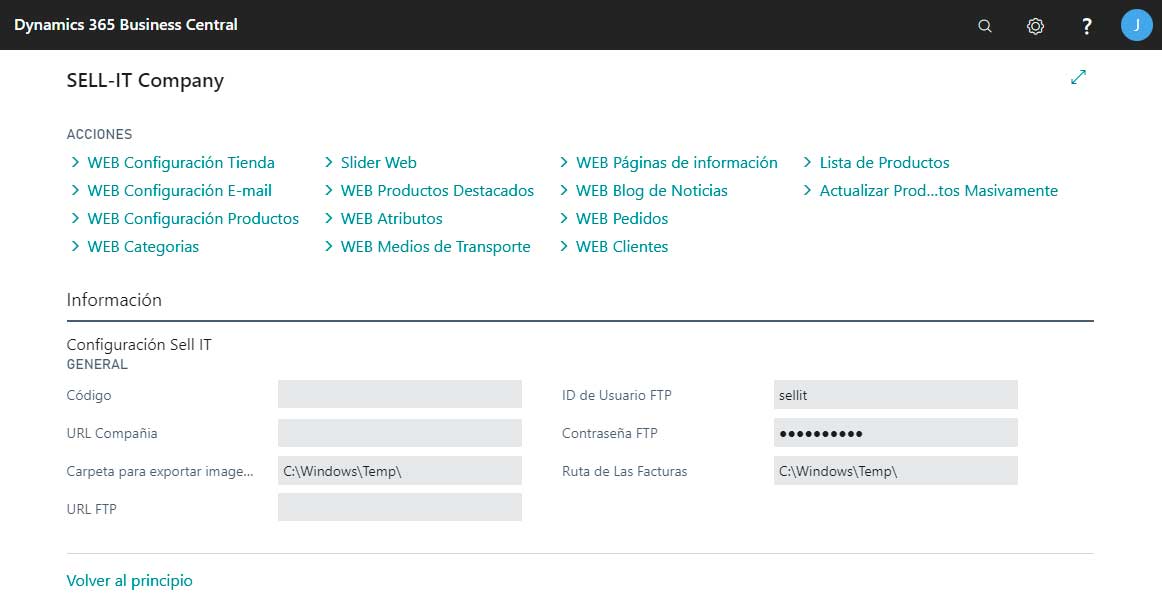Viewport: 1162px width, 612px height.
Task: Open WEB Configuración Productos
Action: [x=193, y=219]
